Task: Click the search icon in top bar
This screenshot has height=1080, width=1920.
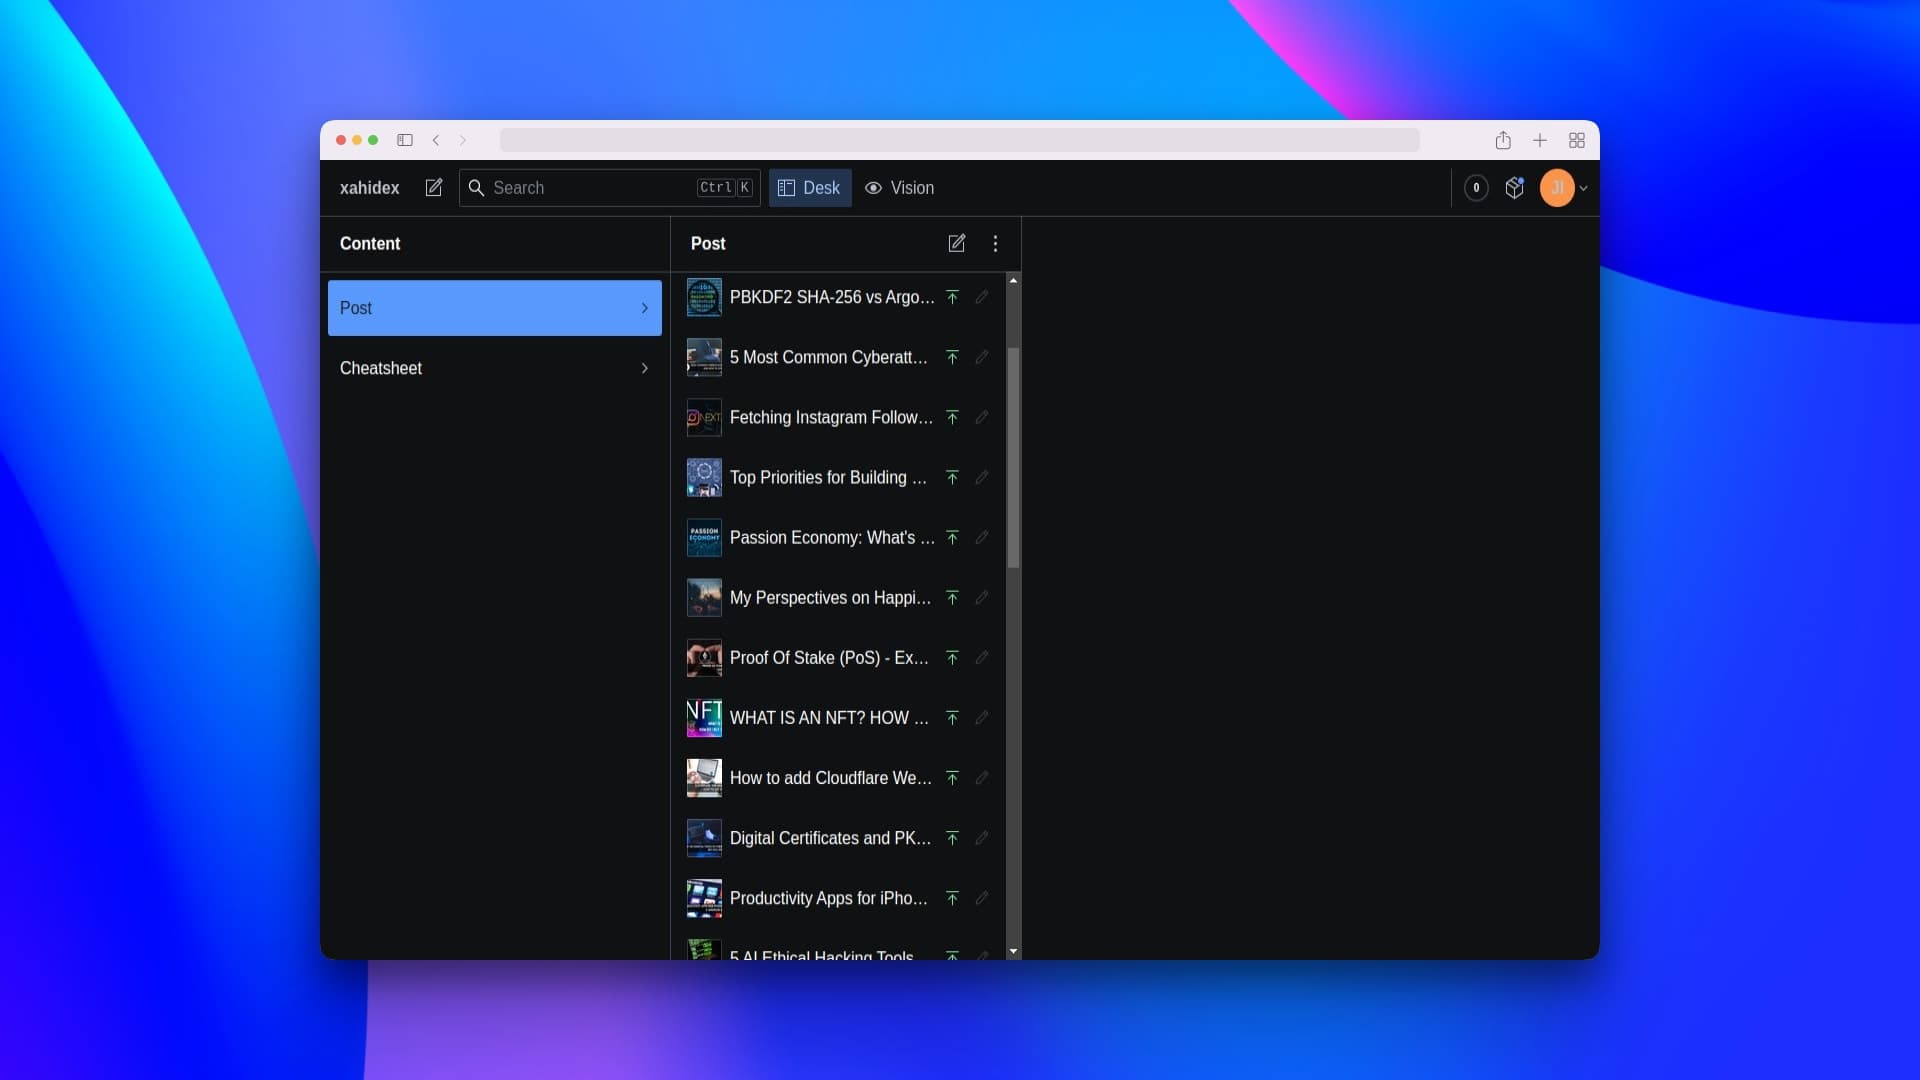Action: (x=477, y=187)
